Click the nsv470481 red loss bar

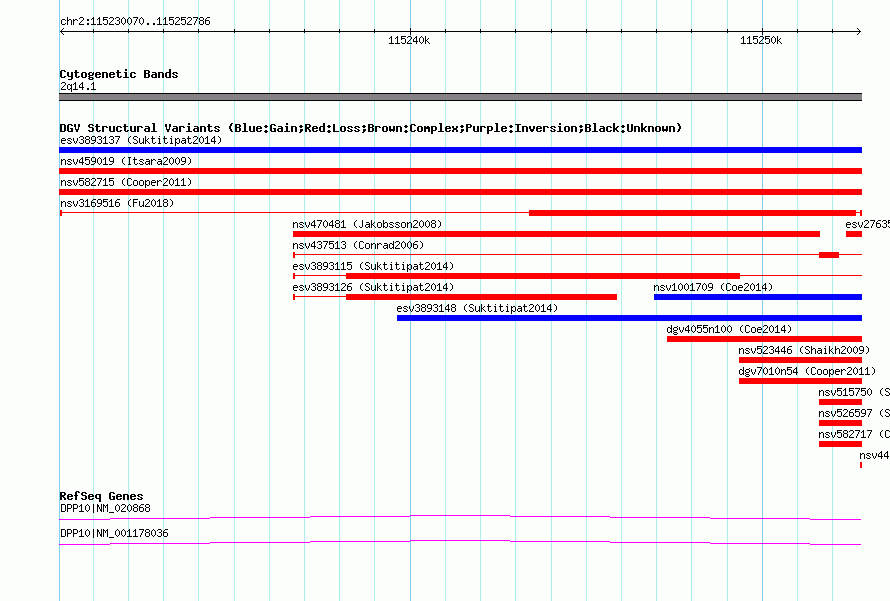click(556, 234)
